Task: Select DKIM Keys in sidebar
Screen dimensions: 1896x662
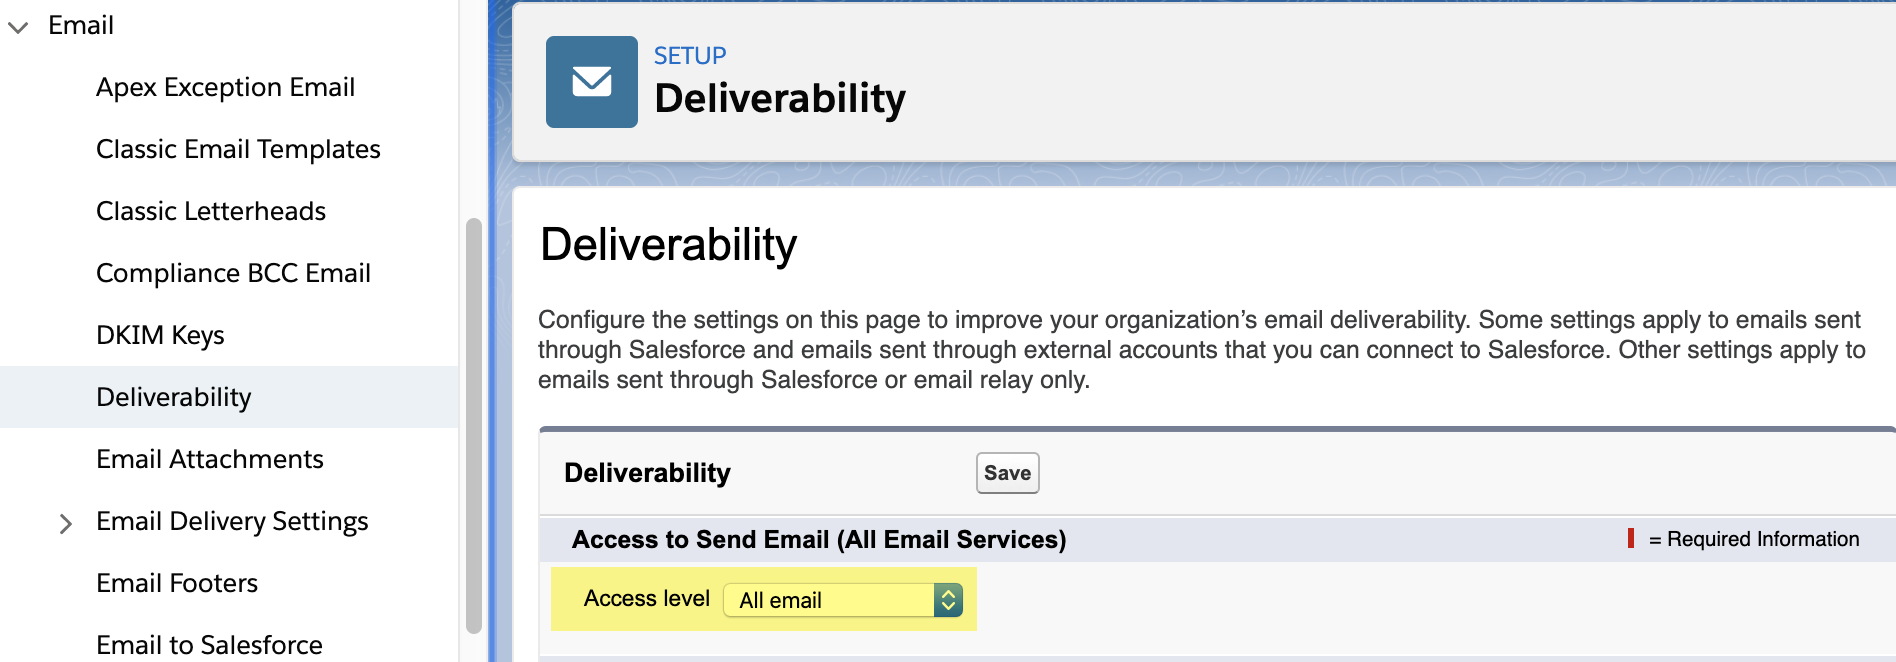Action: point(160,335)
